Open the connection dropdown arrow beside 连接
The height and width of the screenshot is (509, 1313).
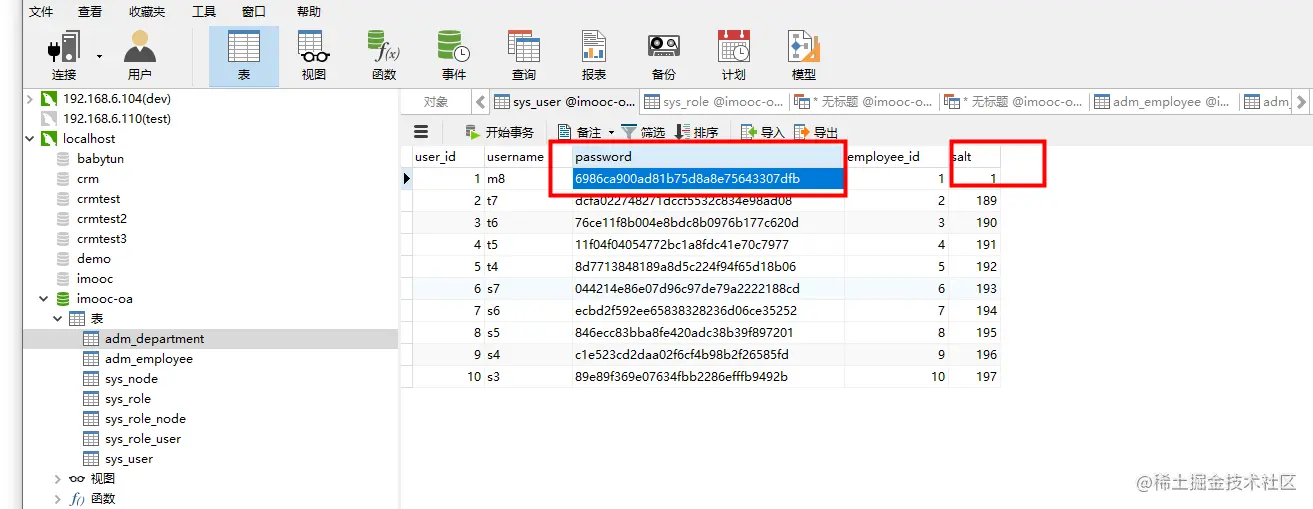click(x=99, y=56)
